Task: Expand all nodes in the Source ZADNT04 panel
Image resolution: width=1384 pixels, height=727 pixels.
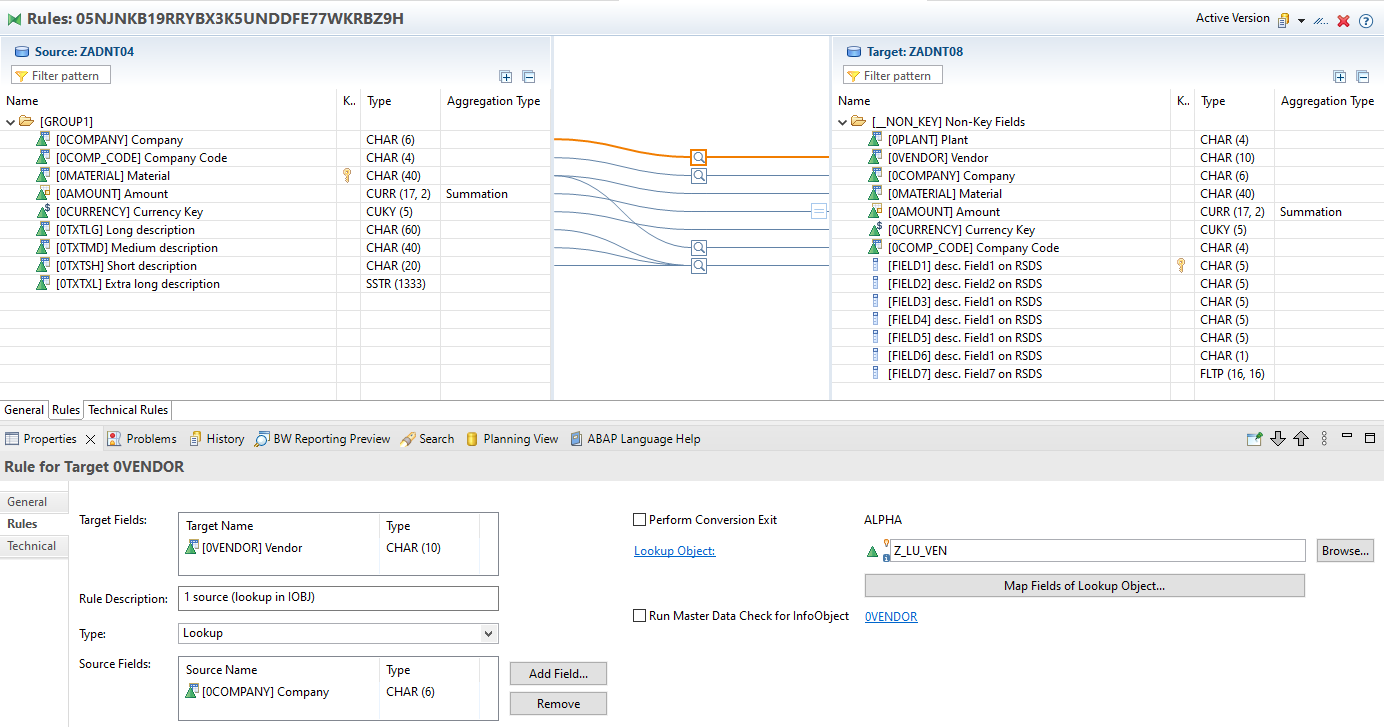Action: (506, 76)
